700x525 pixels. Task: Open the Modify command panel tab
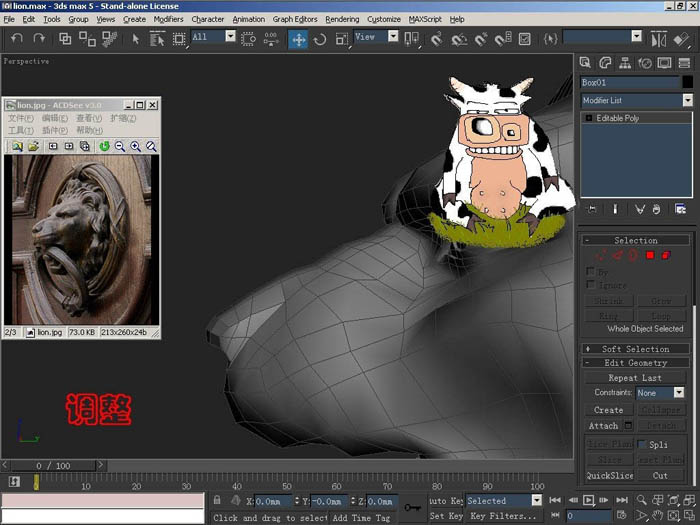(605, 63)
